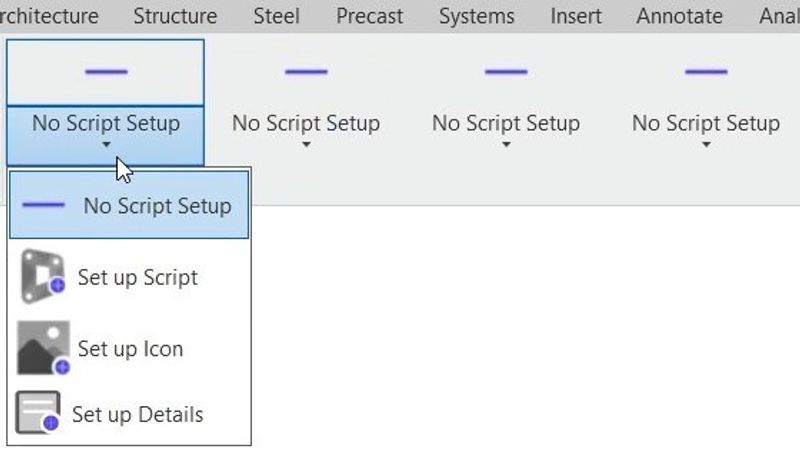Collapse the first No Script Setup dropdown arrow

[x=106, y=146]
